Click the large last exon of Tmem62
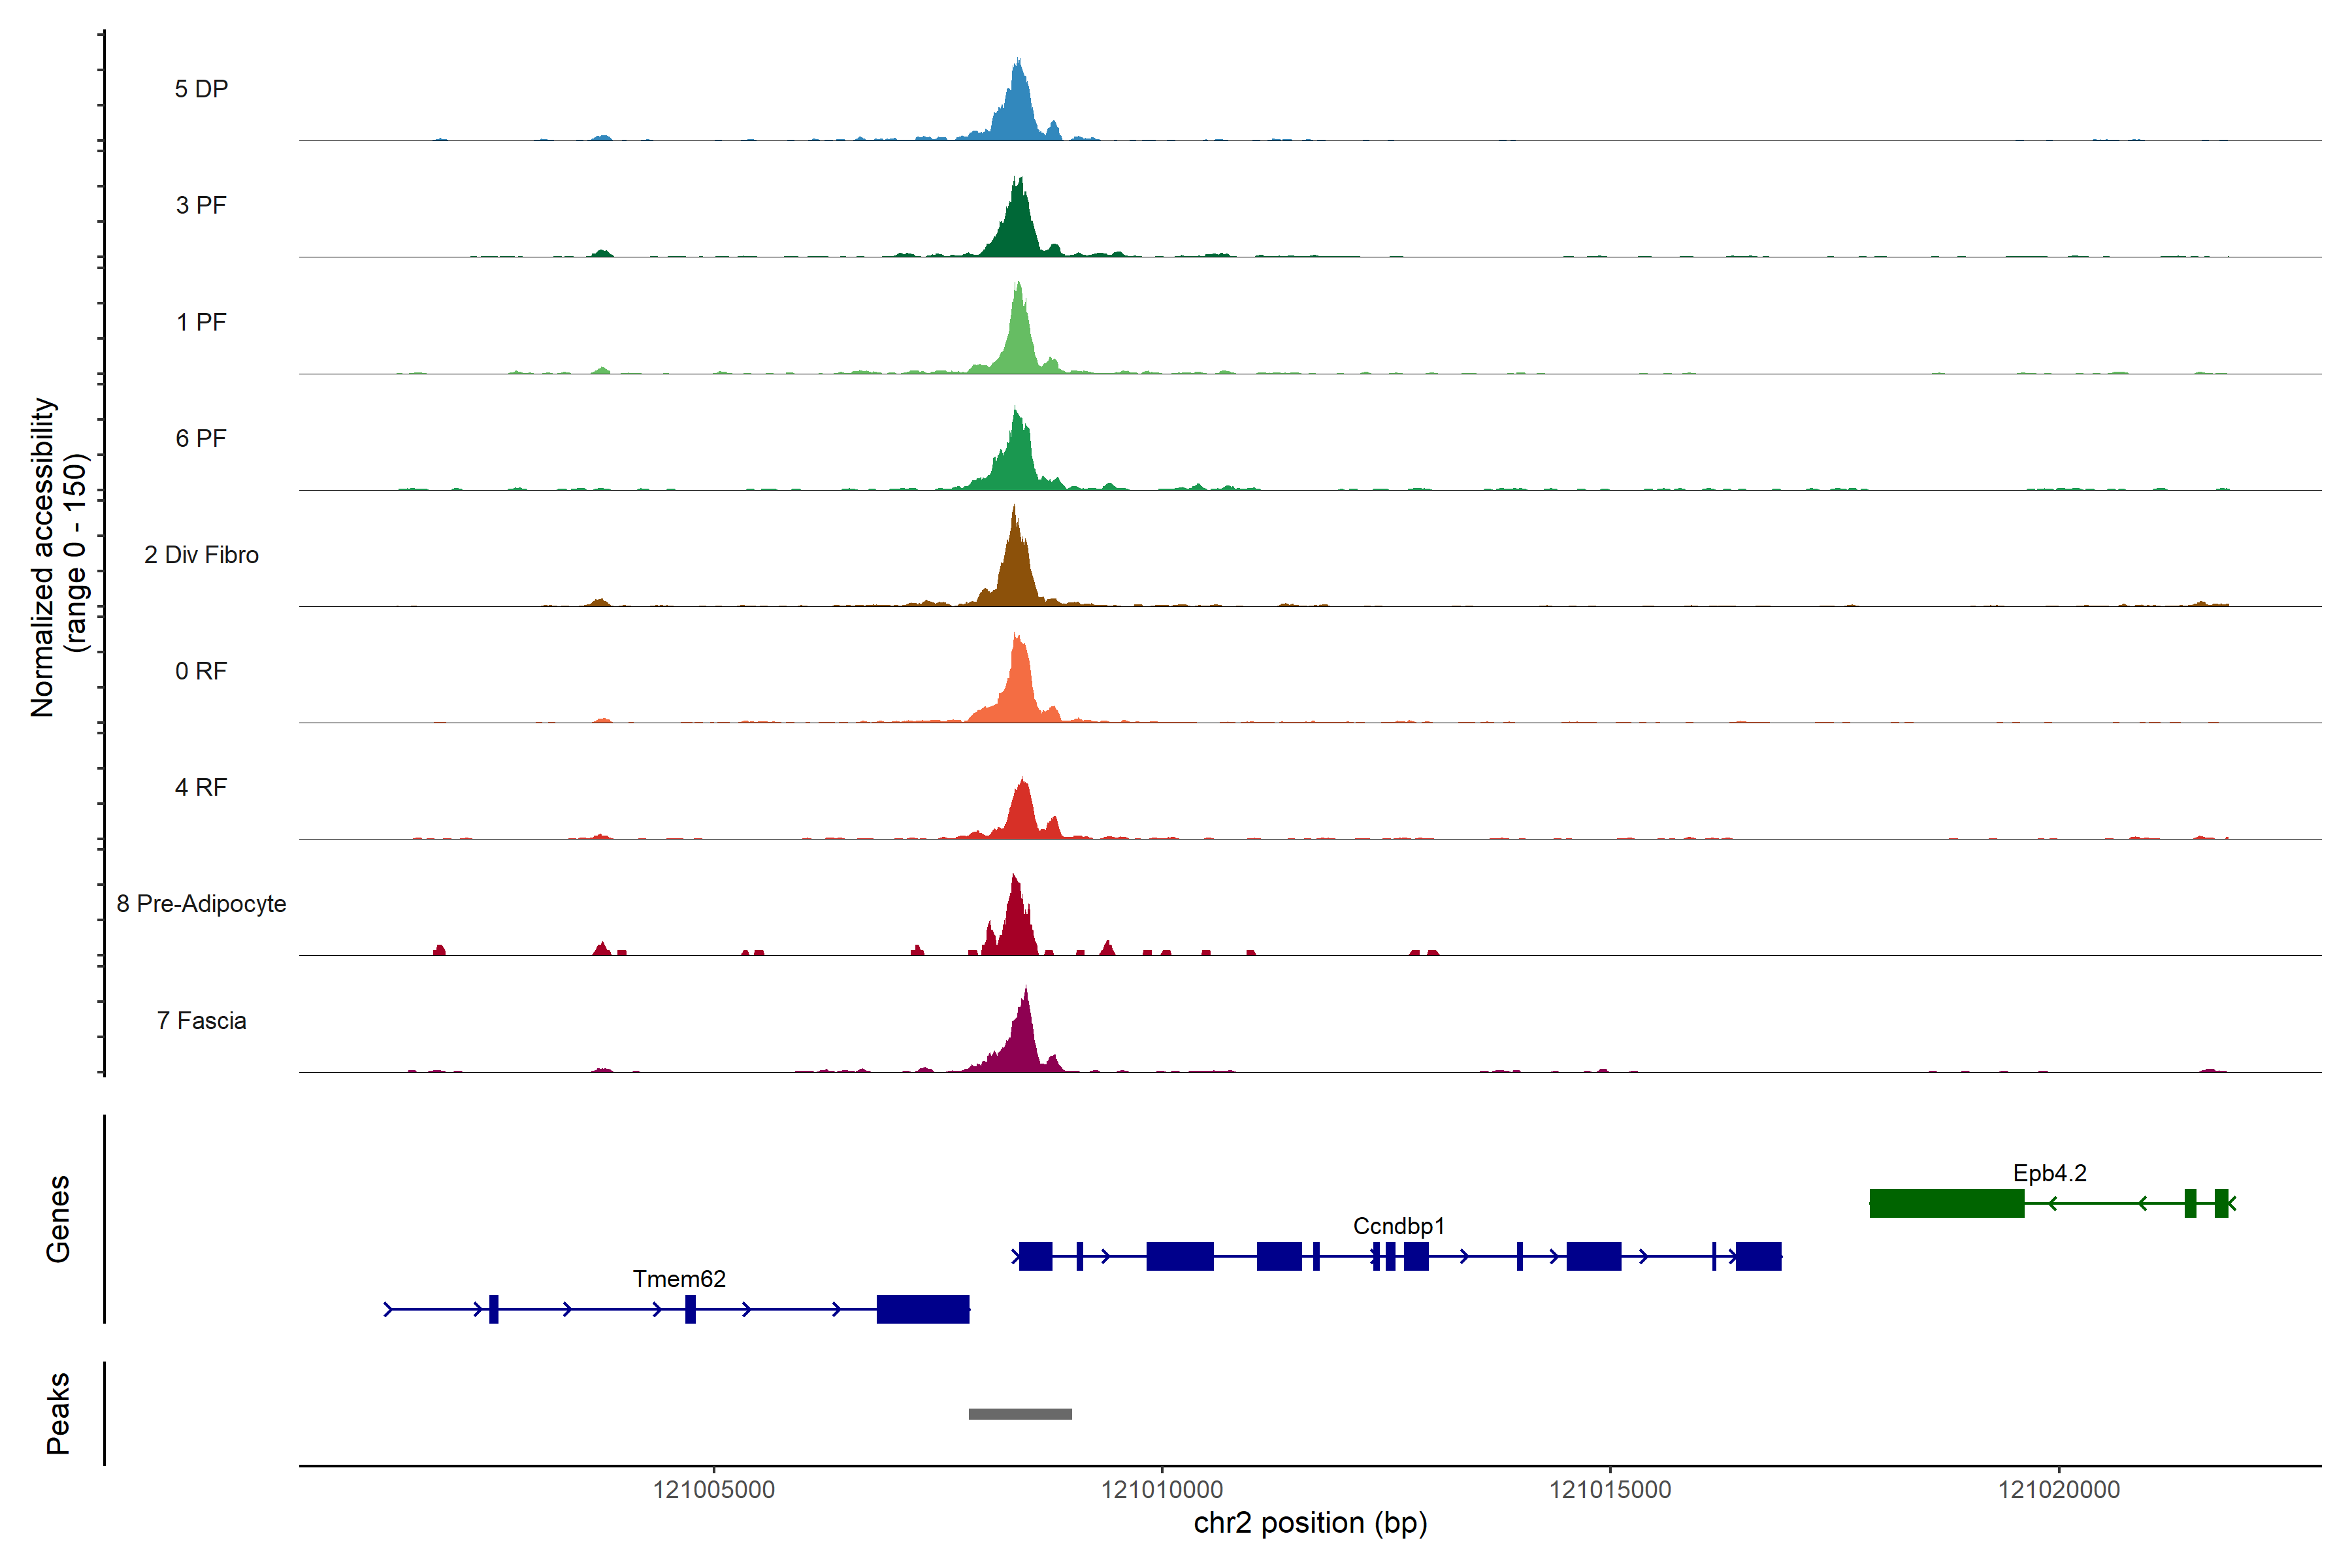This screenshot has height=1568, width=2352. (922, 1309)
